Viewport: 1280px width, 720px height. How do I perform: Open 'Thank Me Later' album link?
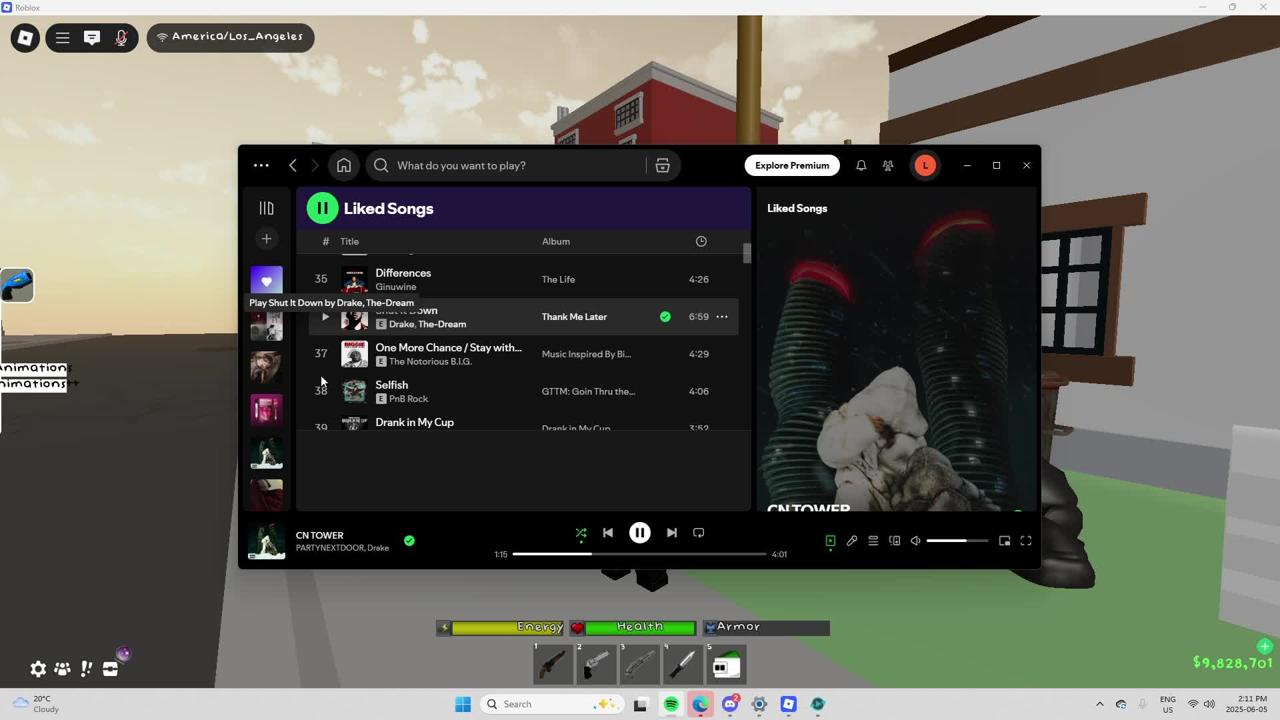pos(574,317)
